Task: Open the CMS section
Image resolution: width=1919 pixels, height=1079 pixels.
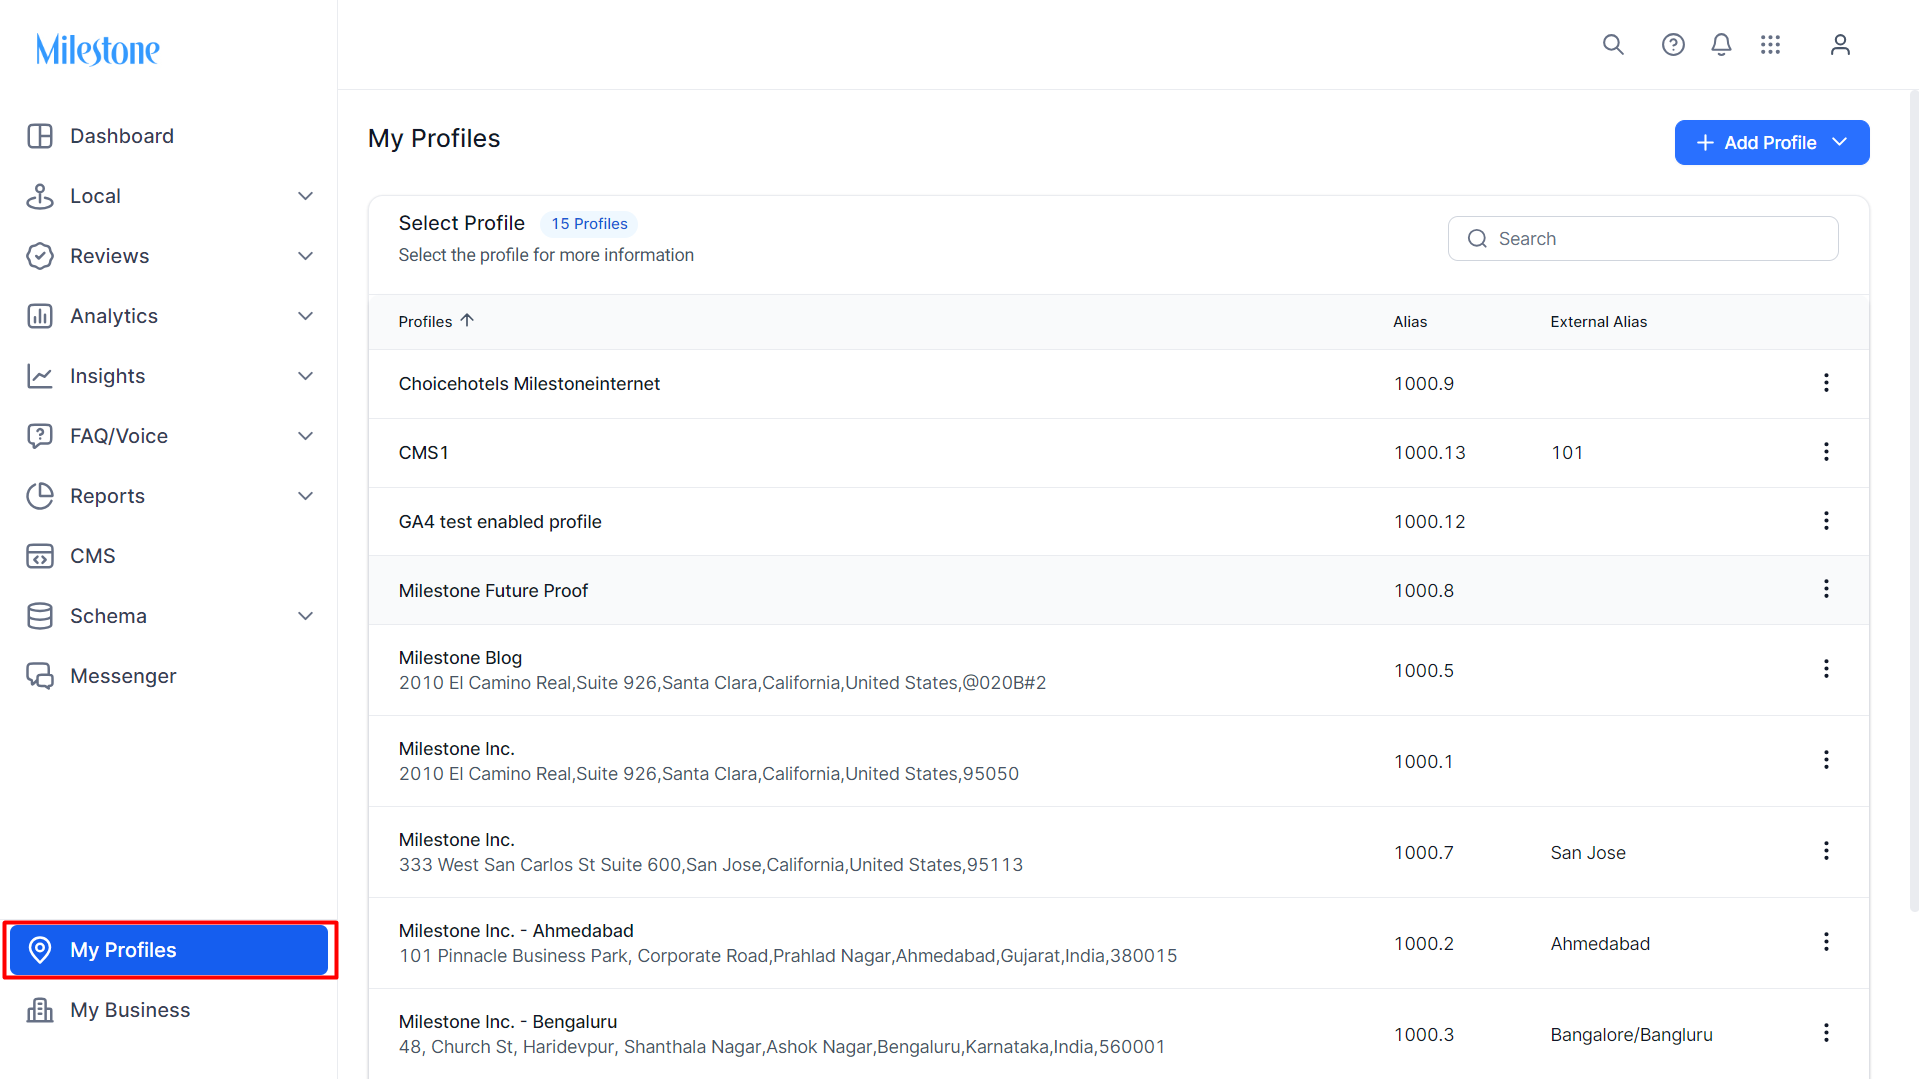Action: click(x=93, y=556)
